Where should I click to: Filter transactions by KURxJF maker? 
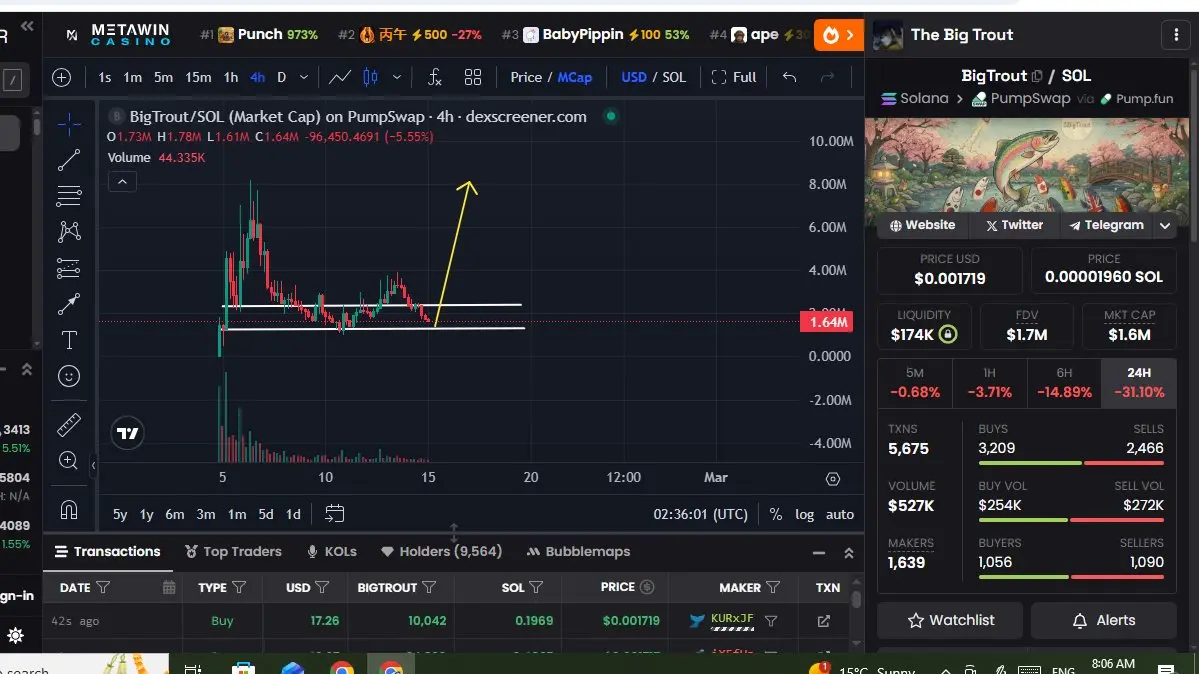[x=771, y=621]
